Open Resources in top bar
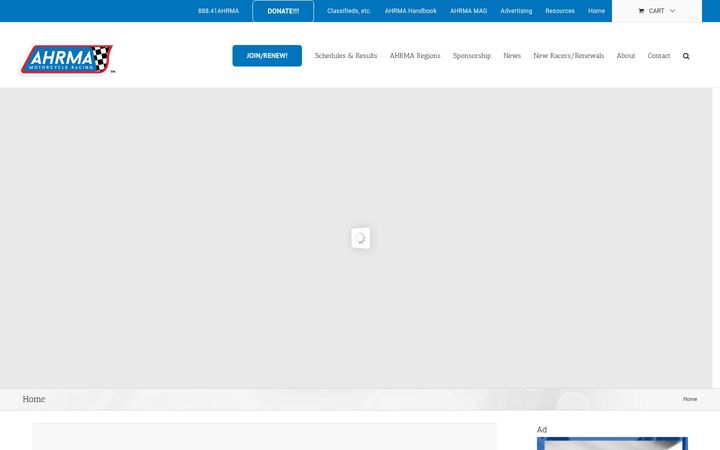Viewport: 720px width, 450px height. pos(560,11)
